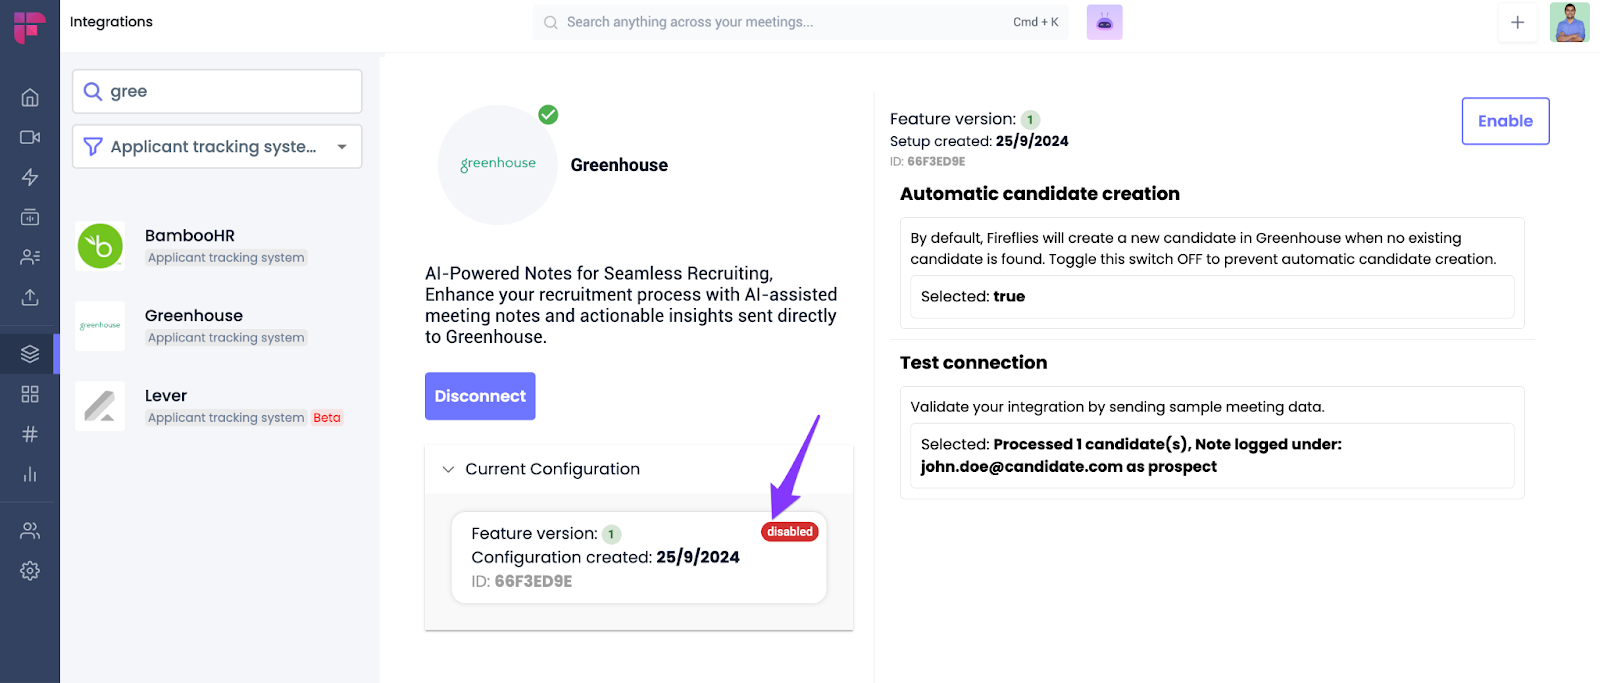Open the bar chart analytics icon
Viewport: 1600px width, 683px height.
tap(30, 474)
